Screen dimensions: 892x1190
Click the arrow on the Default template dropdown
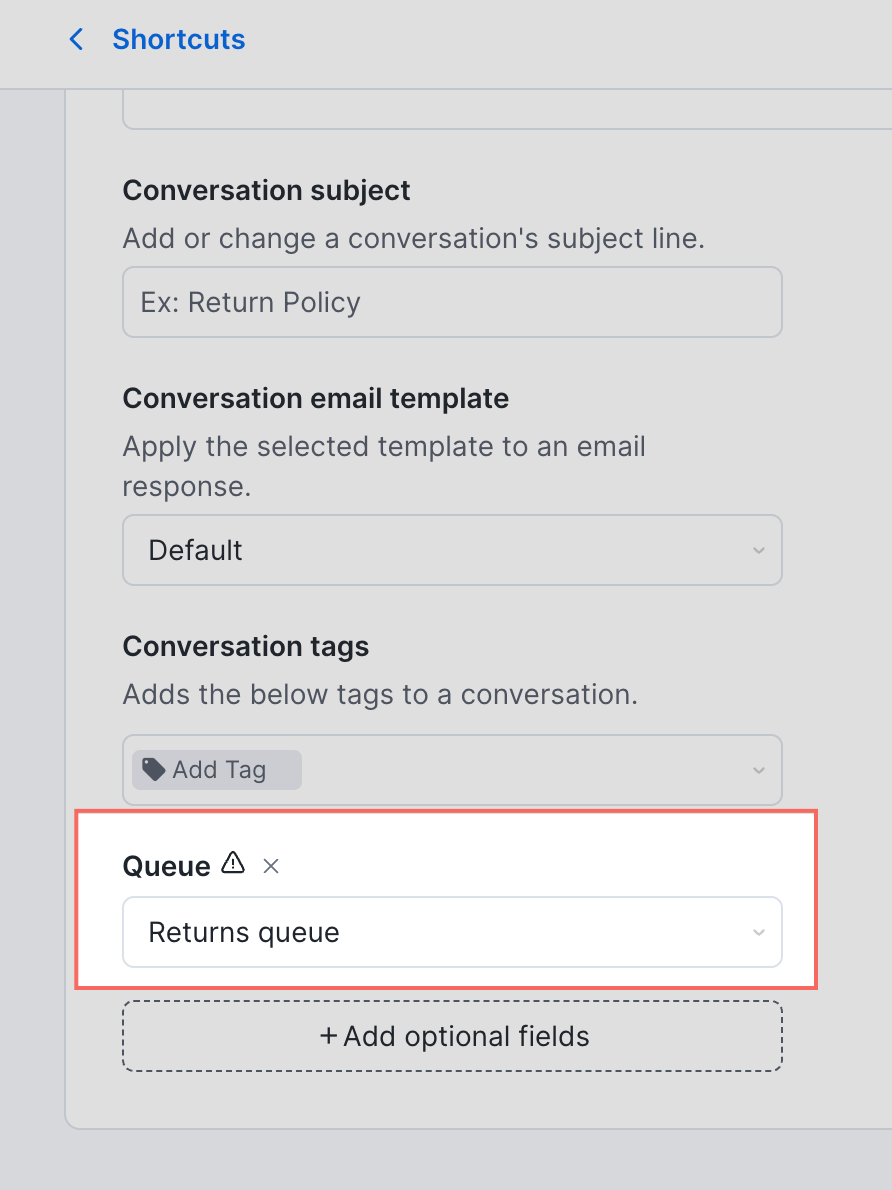(x=759, y=551)
